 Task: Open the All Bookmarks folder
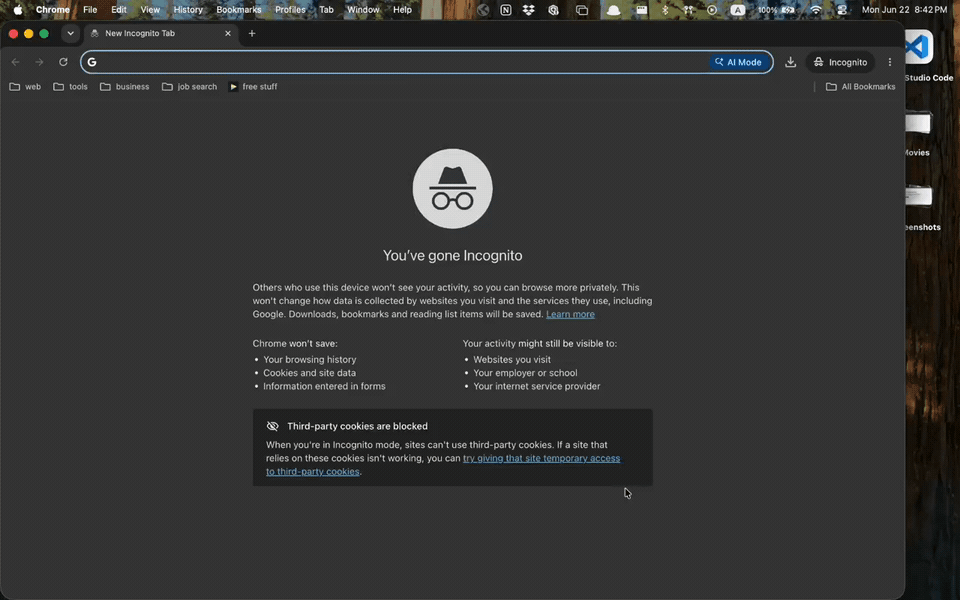pyautogui.click(x=860, y=87)
